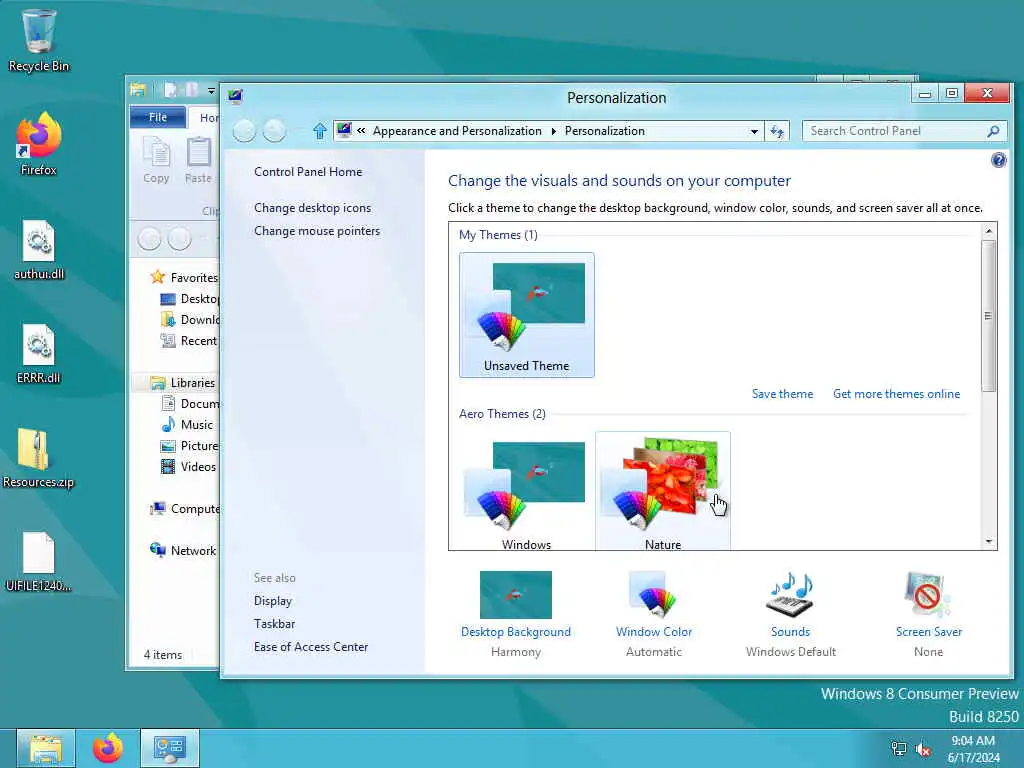The width and height of the screenshot is (1024, 768).
Task: Click the taskbar clock showing 9:04 AM
Action: click(x=973, y=749)
